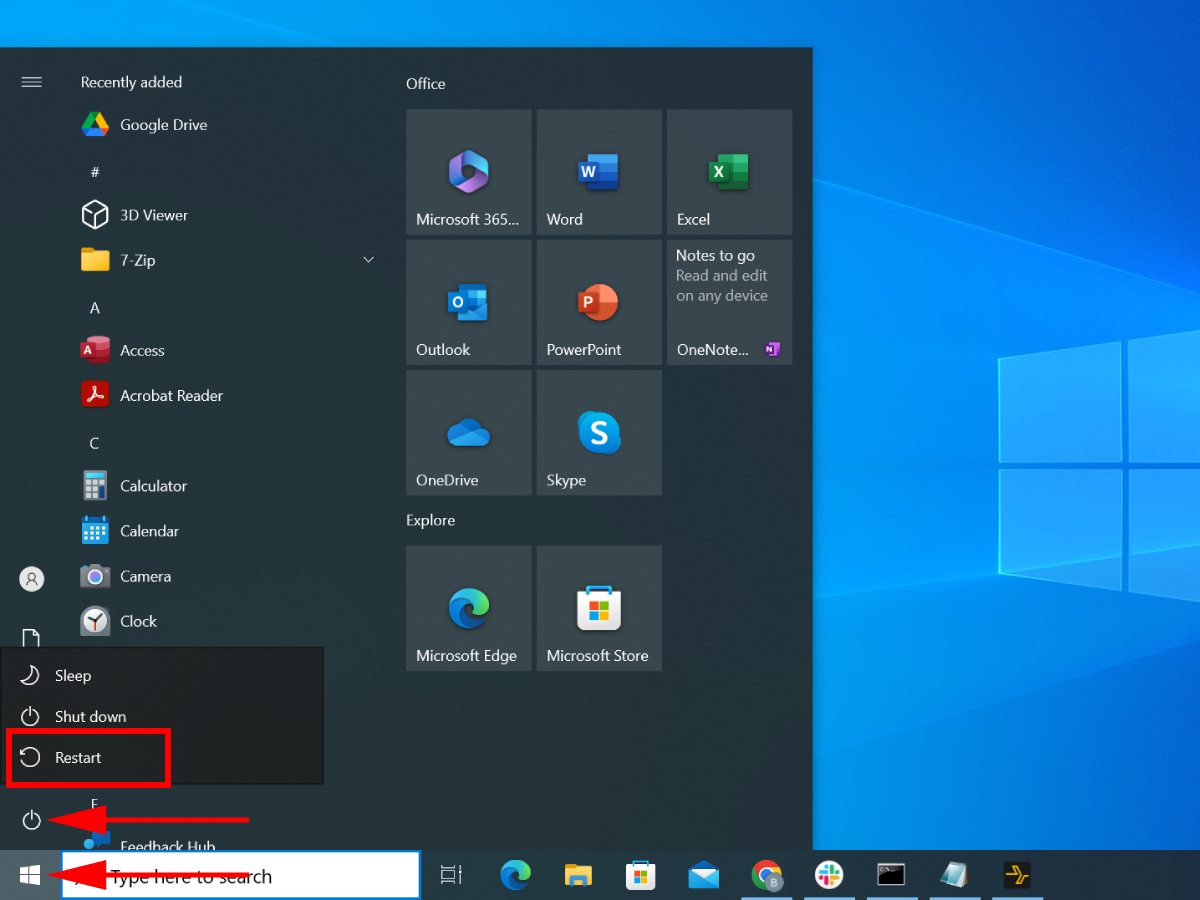
Task: Open Task View on taskbar
Action: click(x=452, y=876)
